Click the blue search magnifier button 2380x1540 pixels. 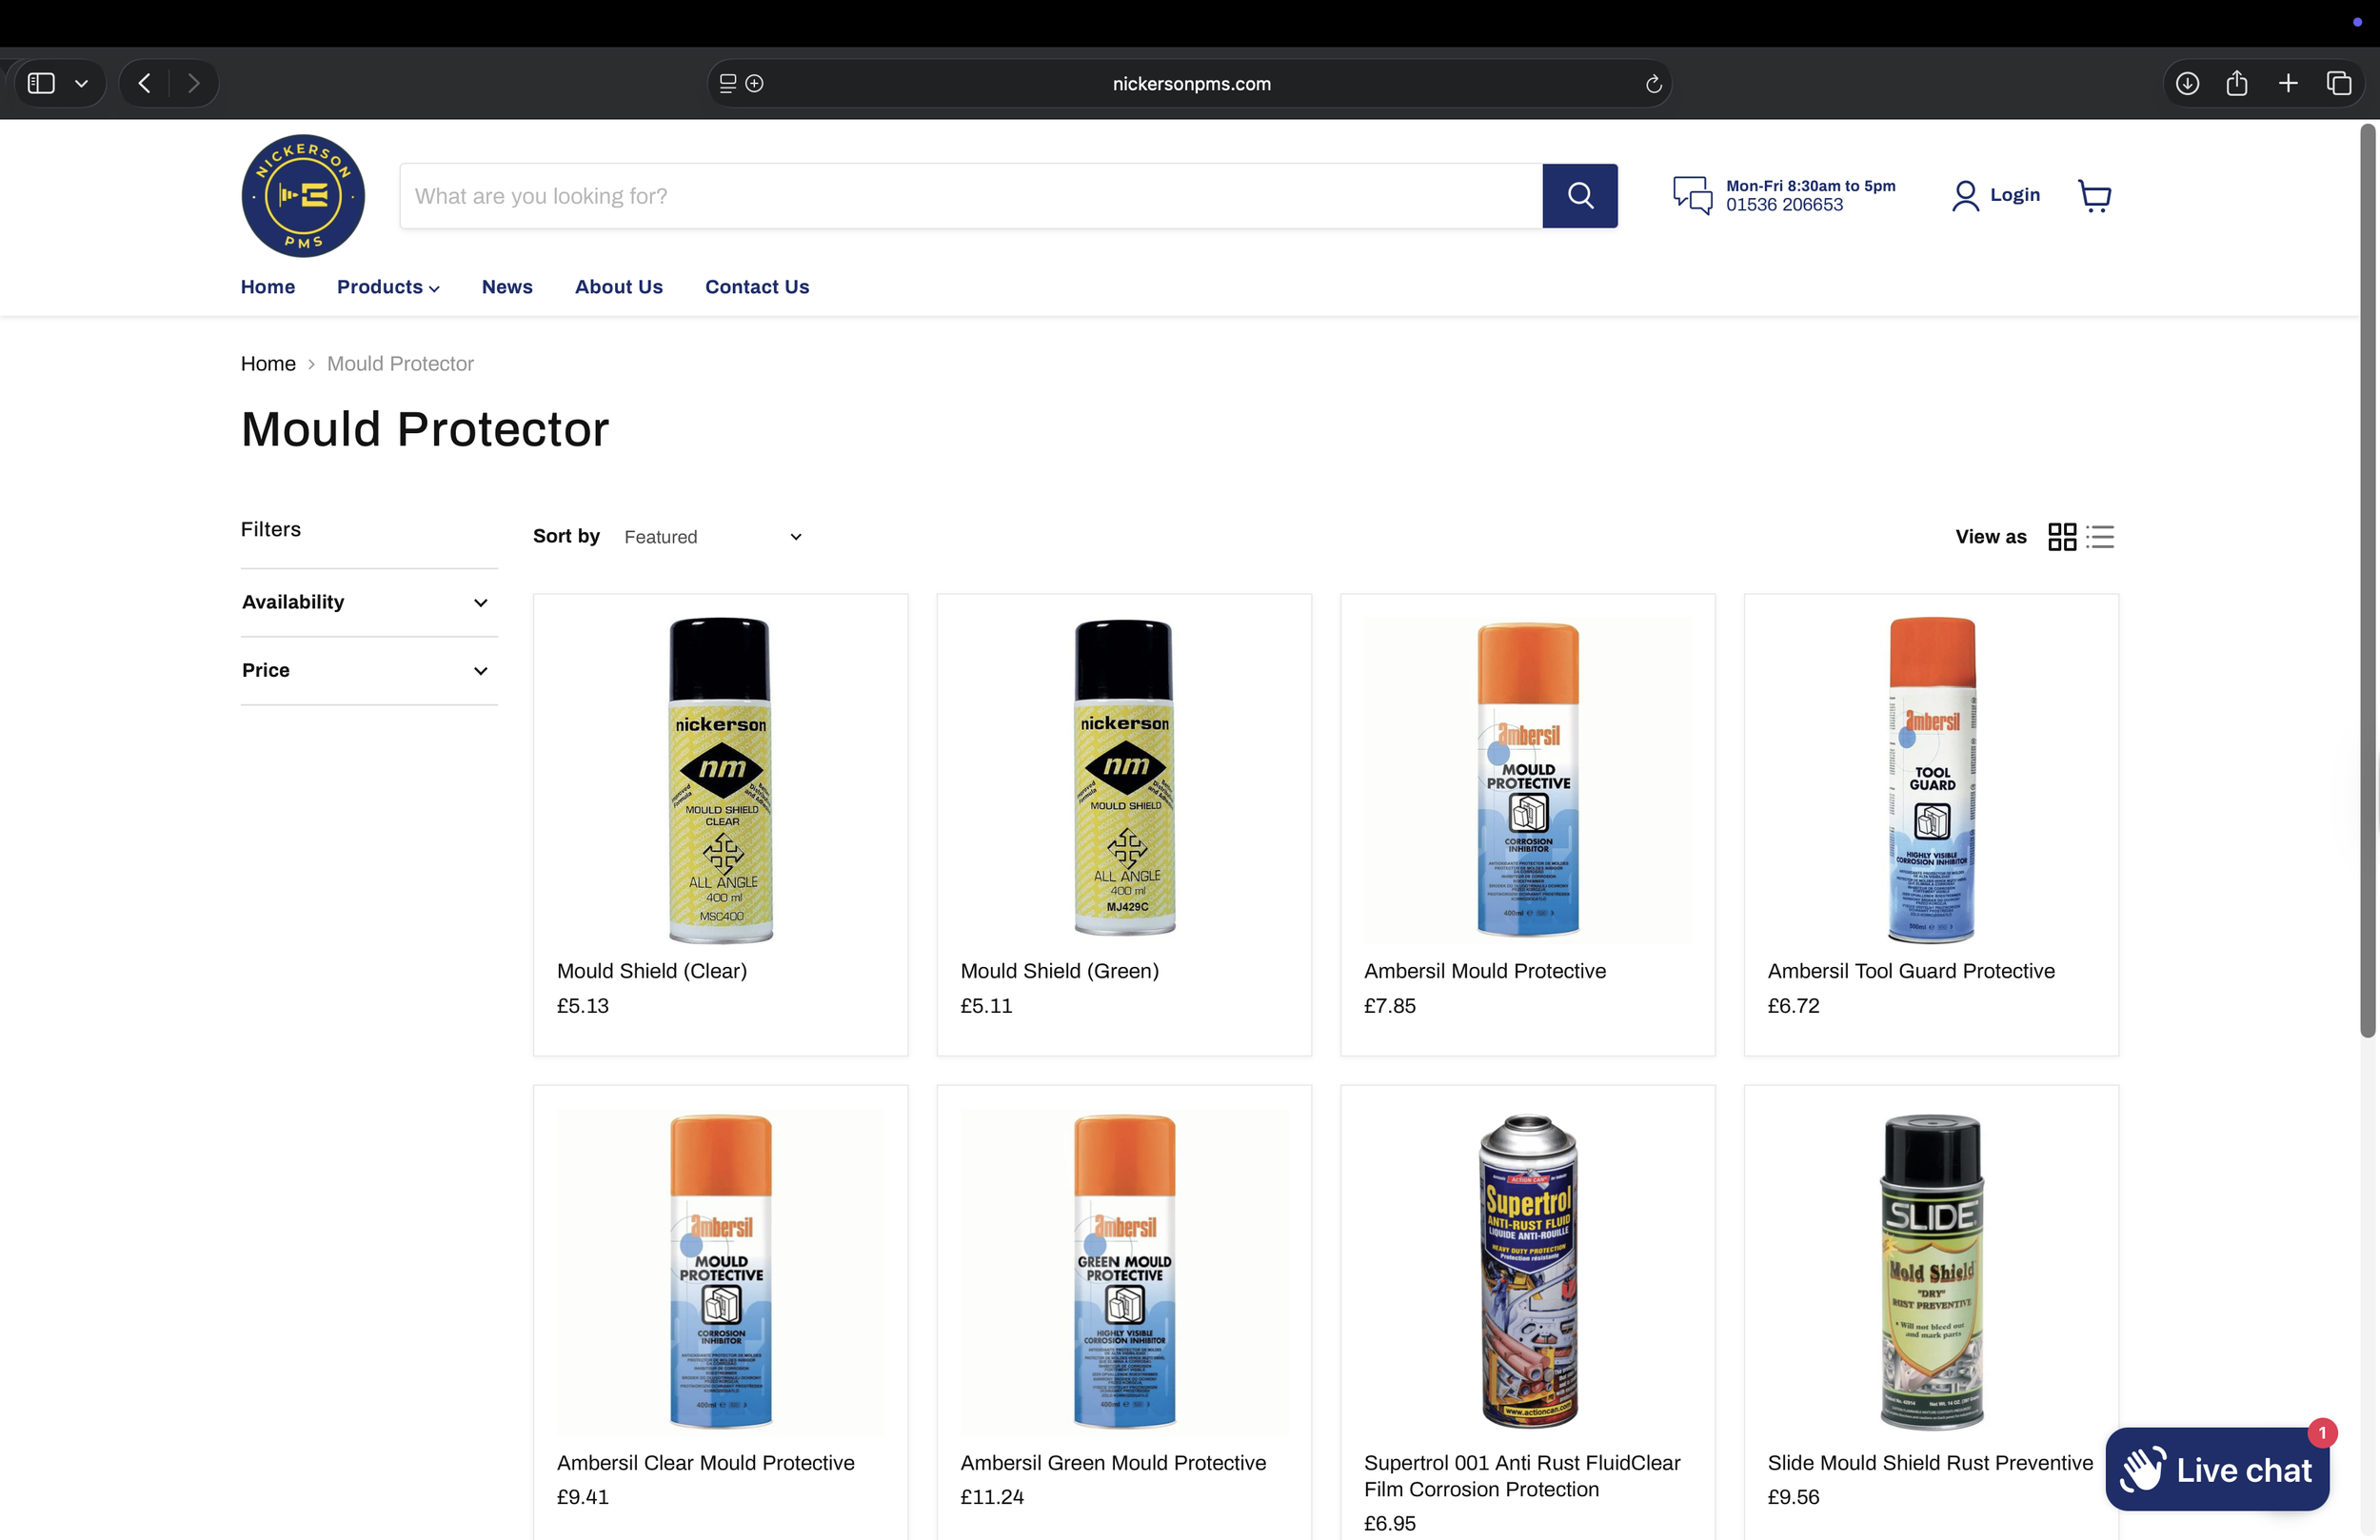(x=1579, y=196)
